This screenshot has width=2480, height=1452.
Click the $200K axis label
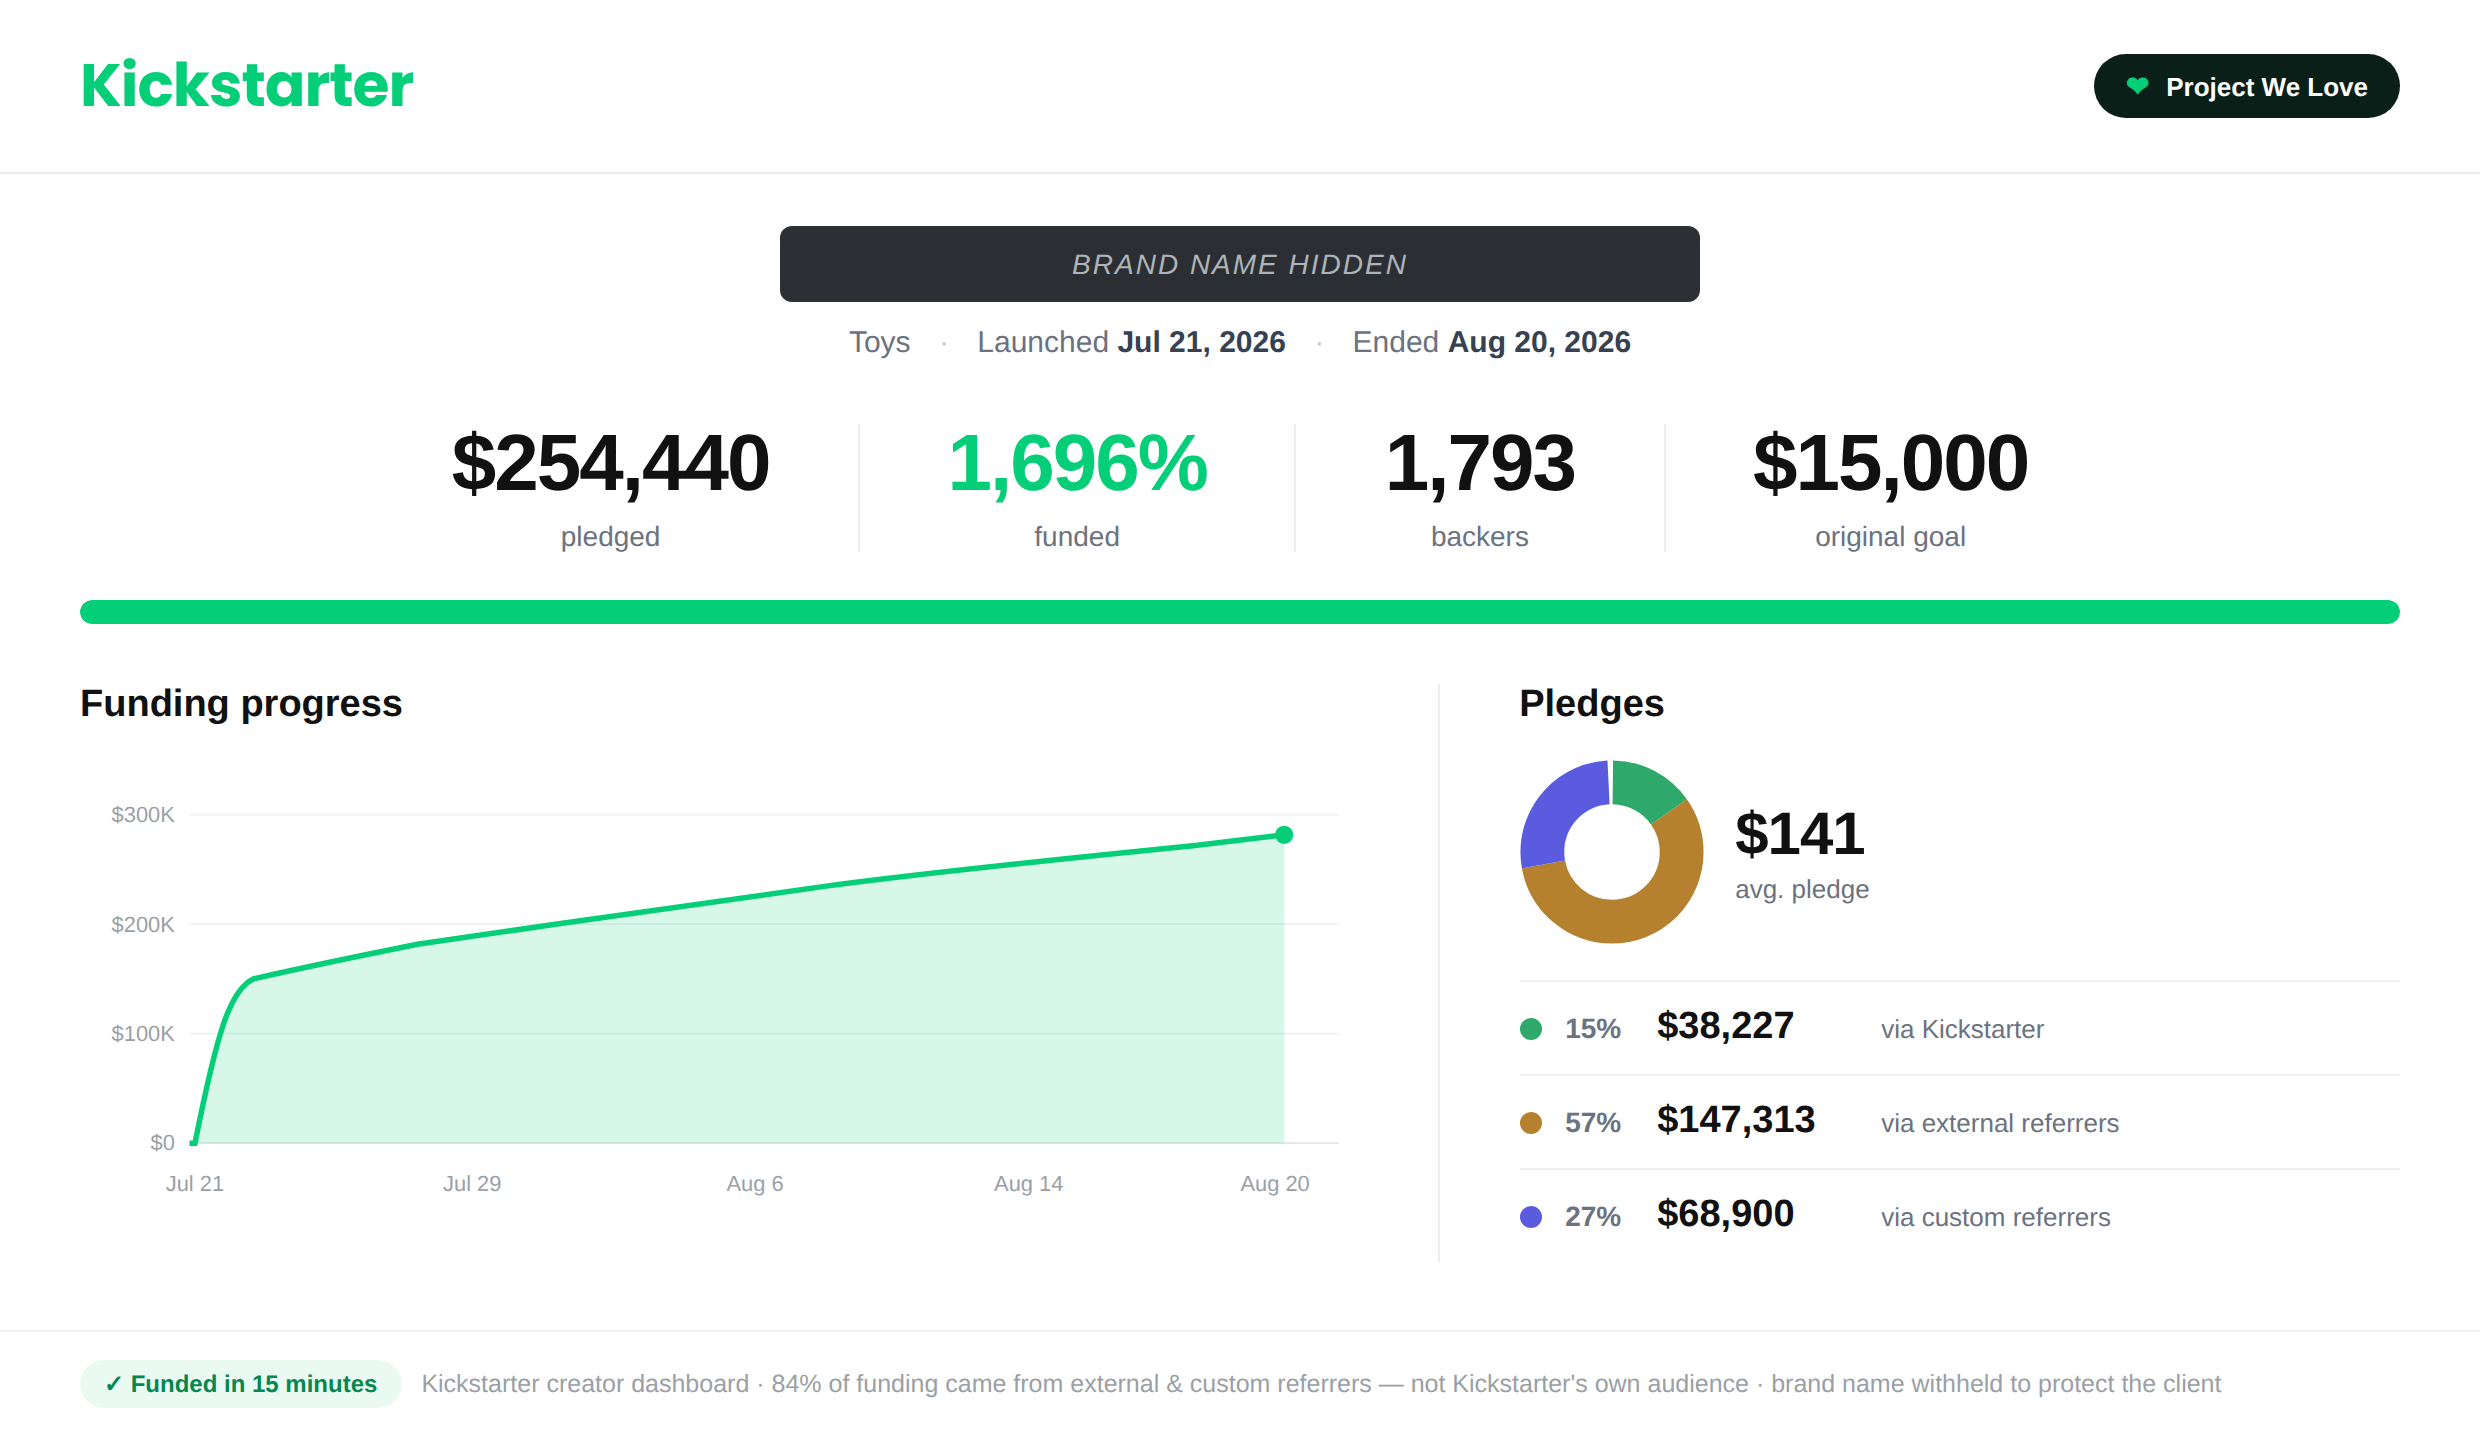pyautogui.click(x=142, y=925)
